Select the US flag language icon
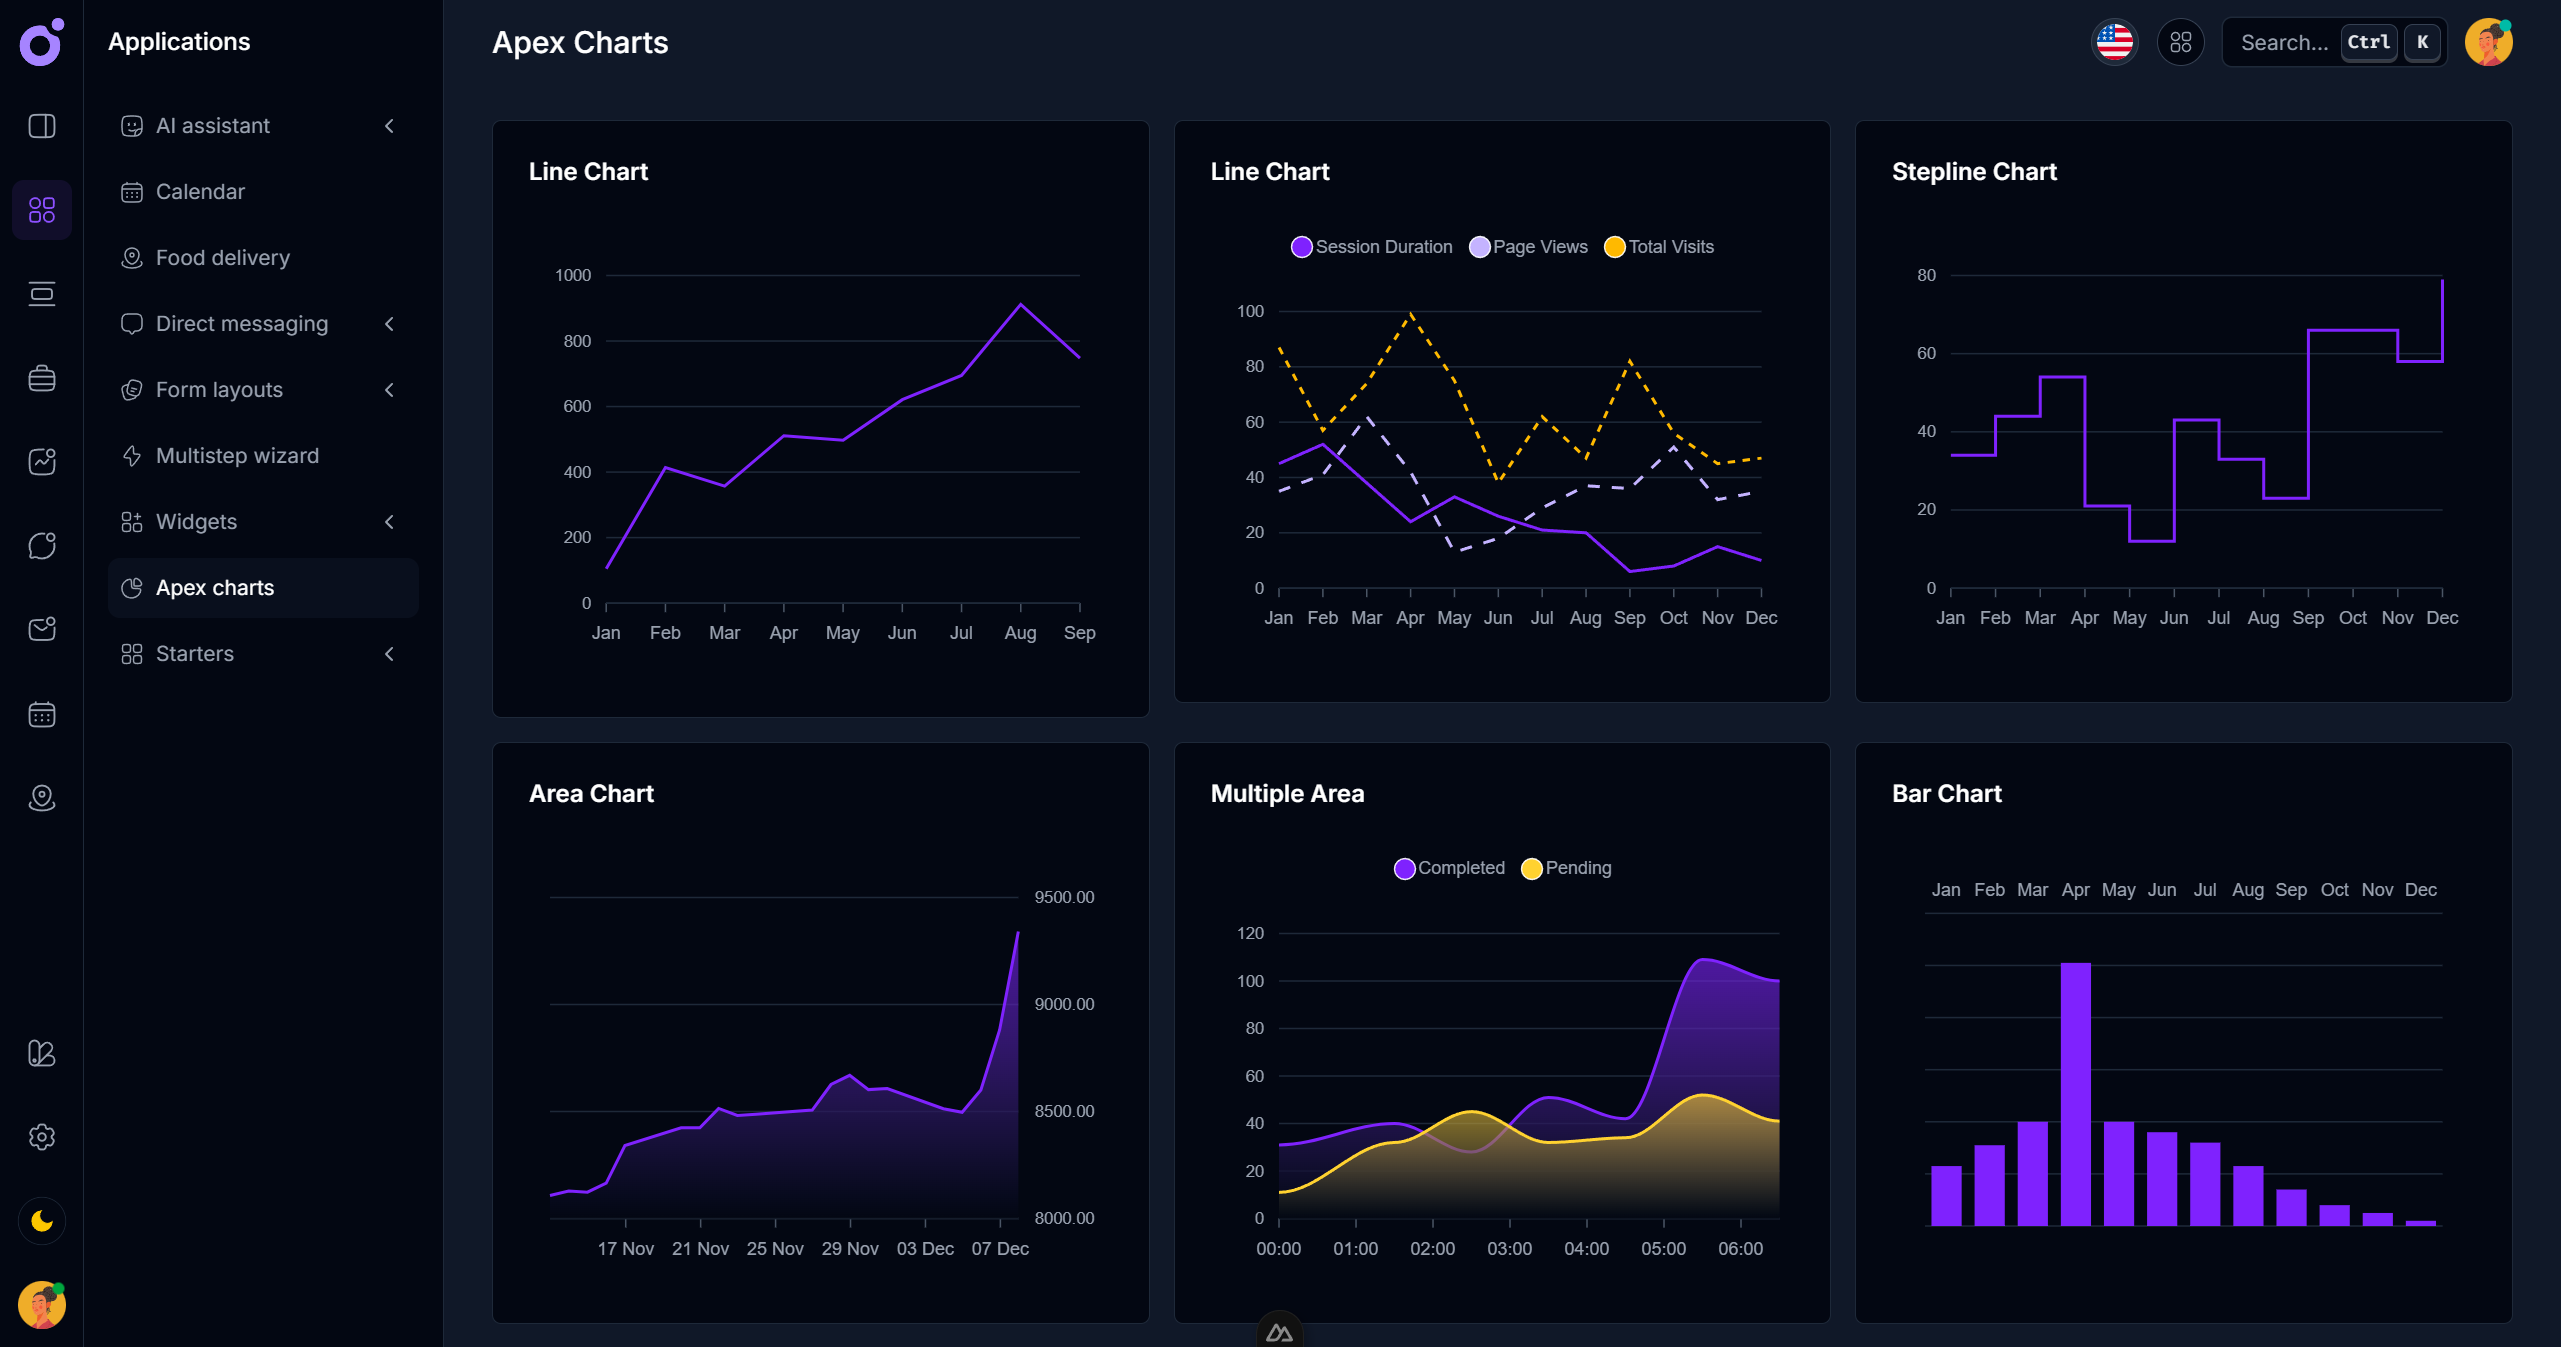The width and height of the screenshot is (2561, 1347). pos(2114,42)
